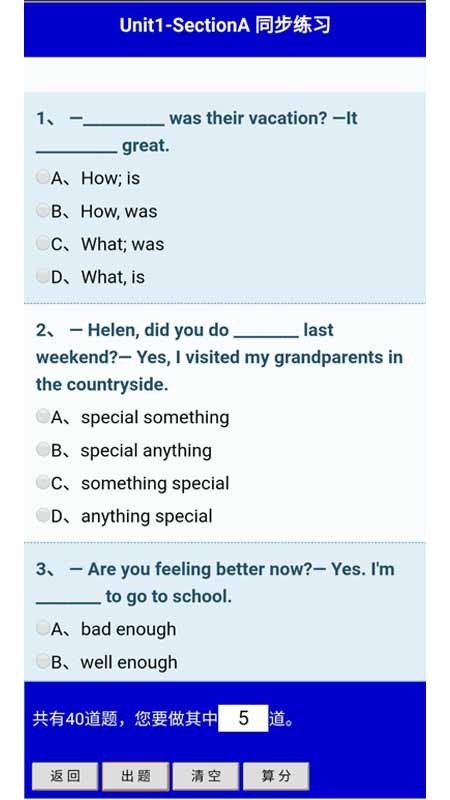Click the 返回 back button

pos(65,776)
